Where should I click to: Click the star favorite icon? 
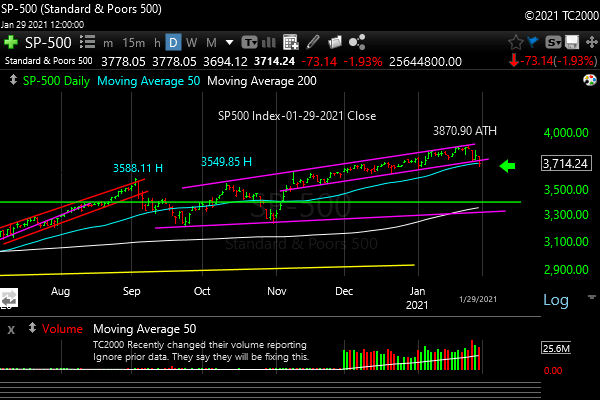point(516,43)
